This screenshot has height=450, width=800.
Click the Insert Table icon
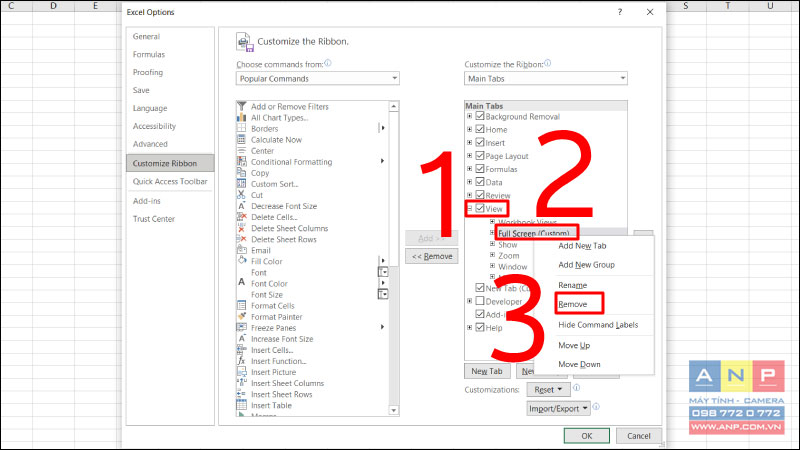click(242, 405)
